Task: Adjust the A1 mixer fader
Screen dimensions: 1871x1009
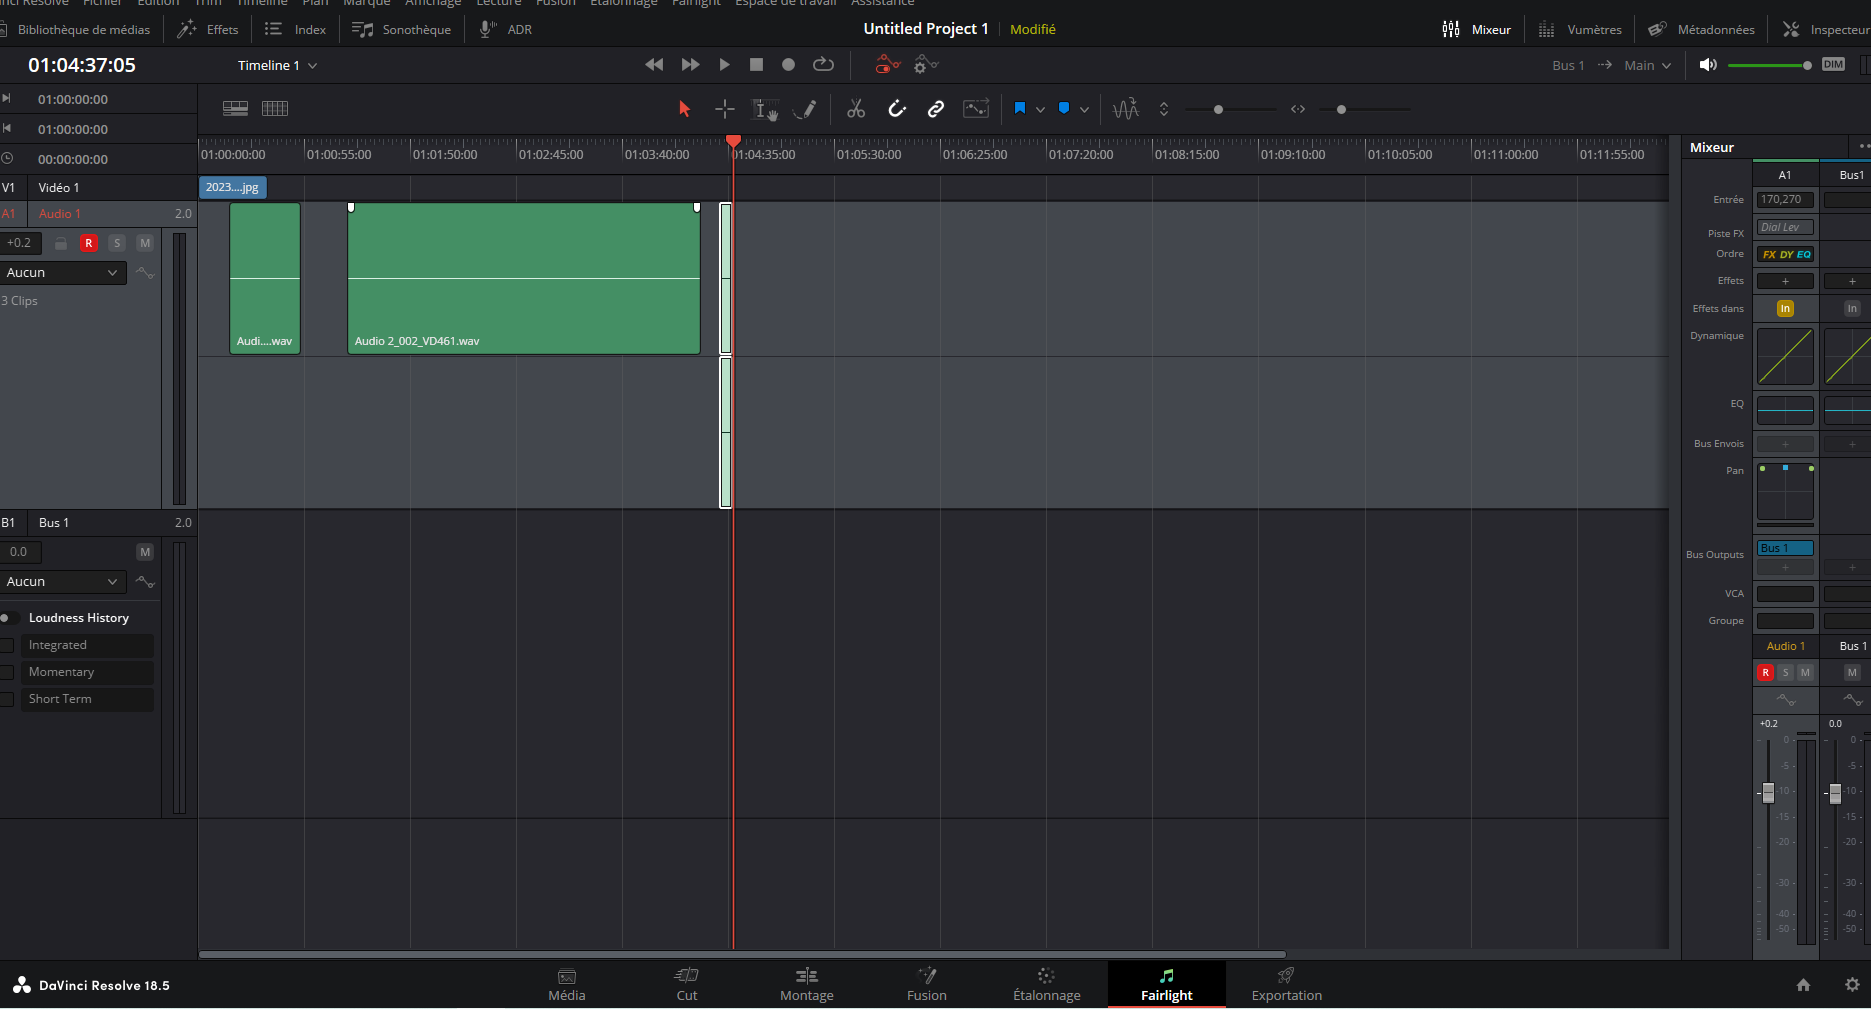Action: [1768, 793]
